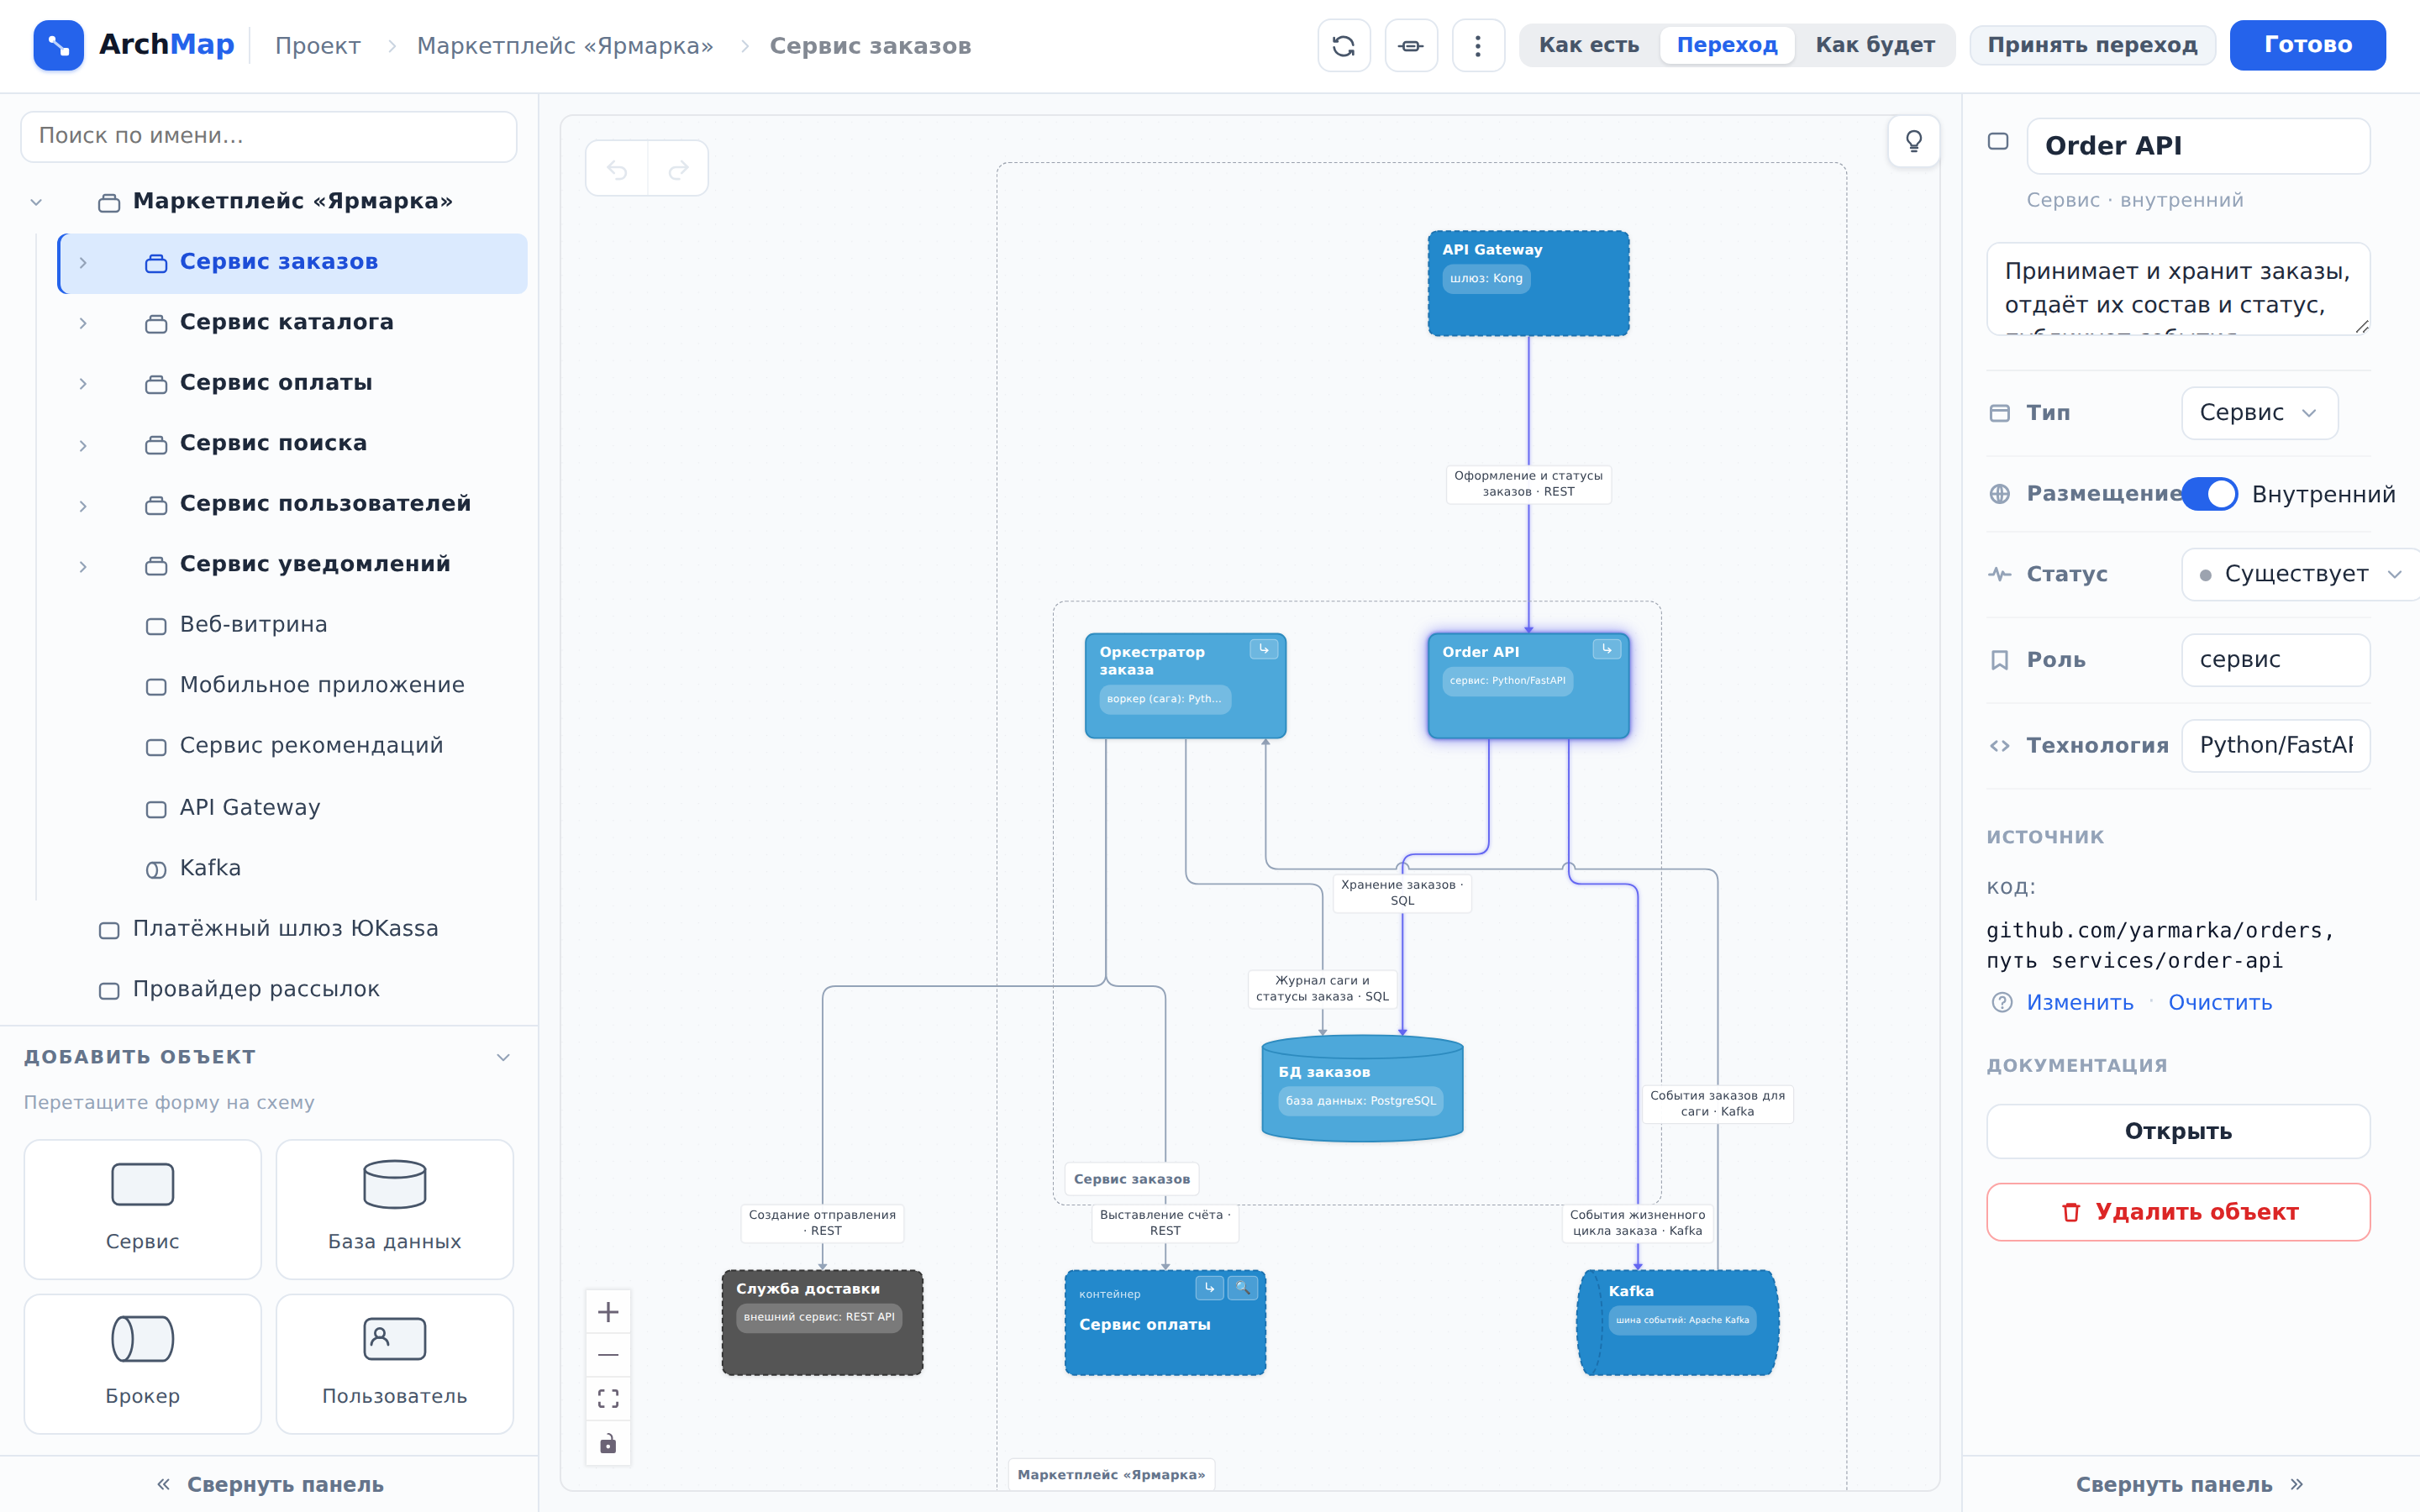Click the refresh sync icon in header
This screenshot has height=1512, width=2420.
coord(1343,45)
